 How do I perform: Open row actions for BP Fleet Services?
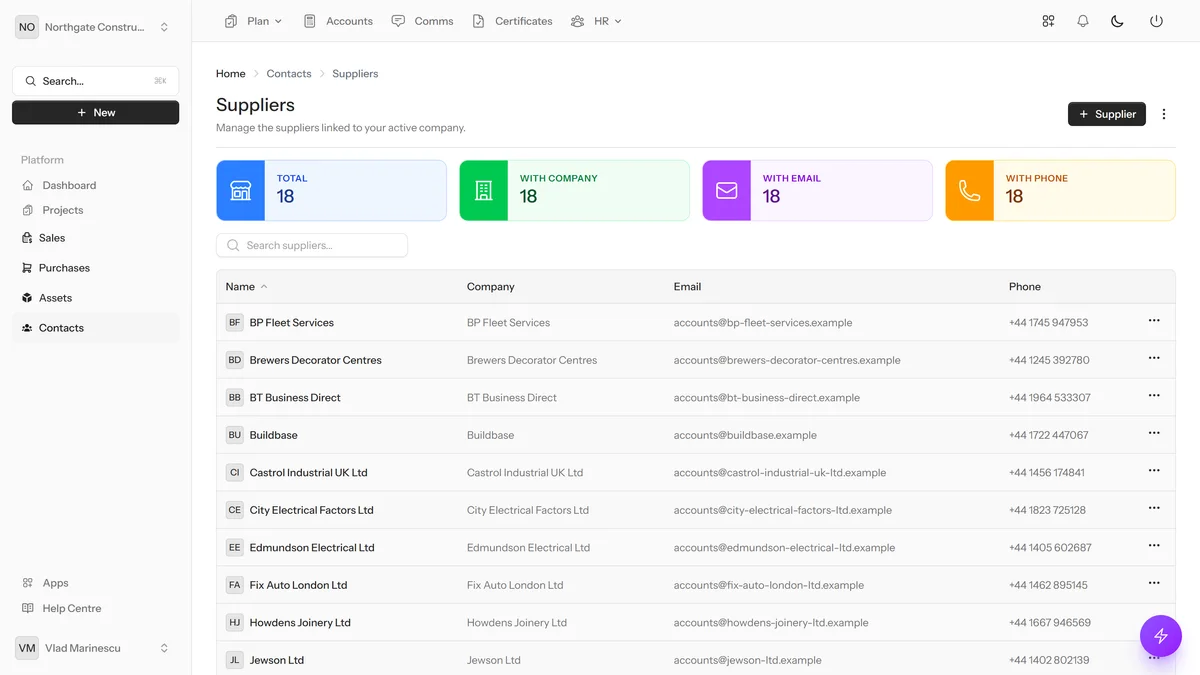(x=1154, y=321)
